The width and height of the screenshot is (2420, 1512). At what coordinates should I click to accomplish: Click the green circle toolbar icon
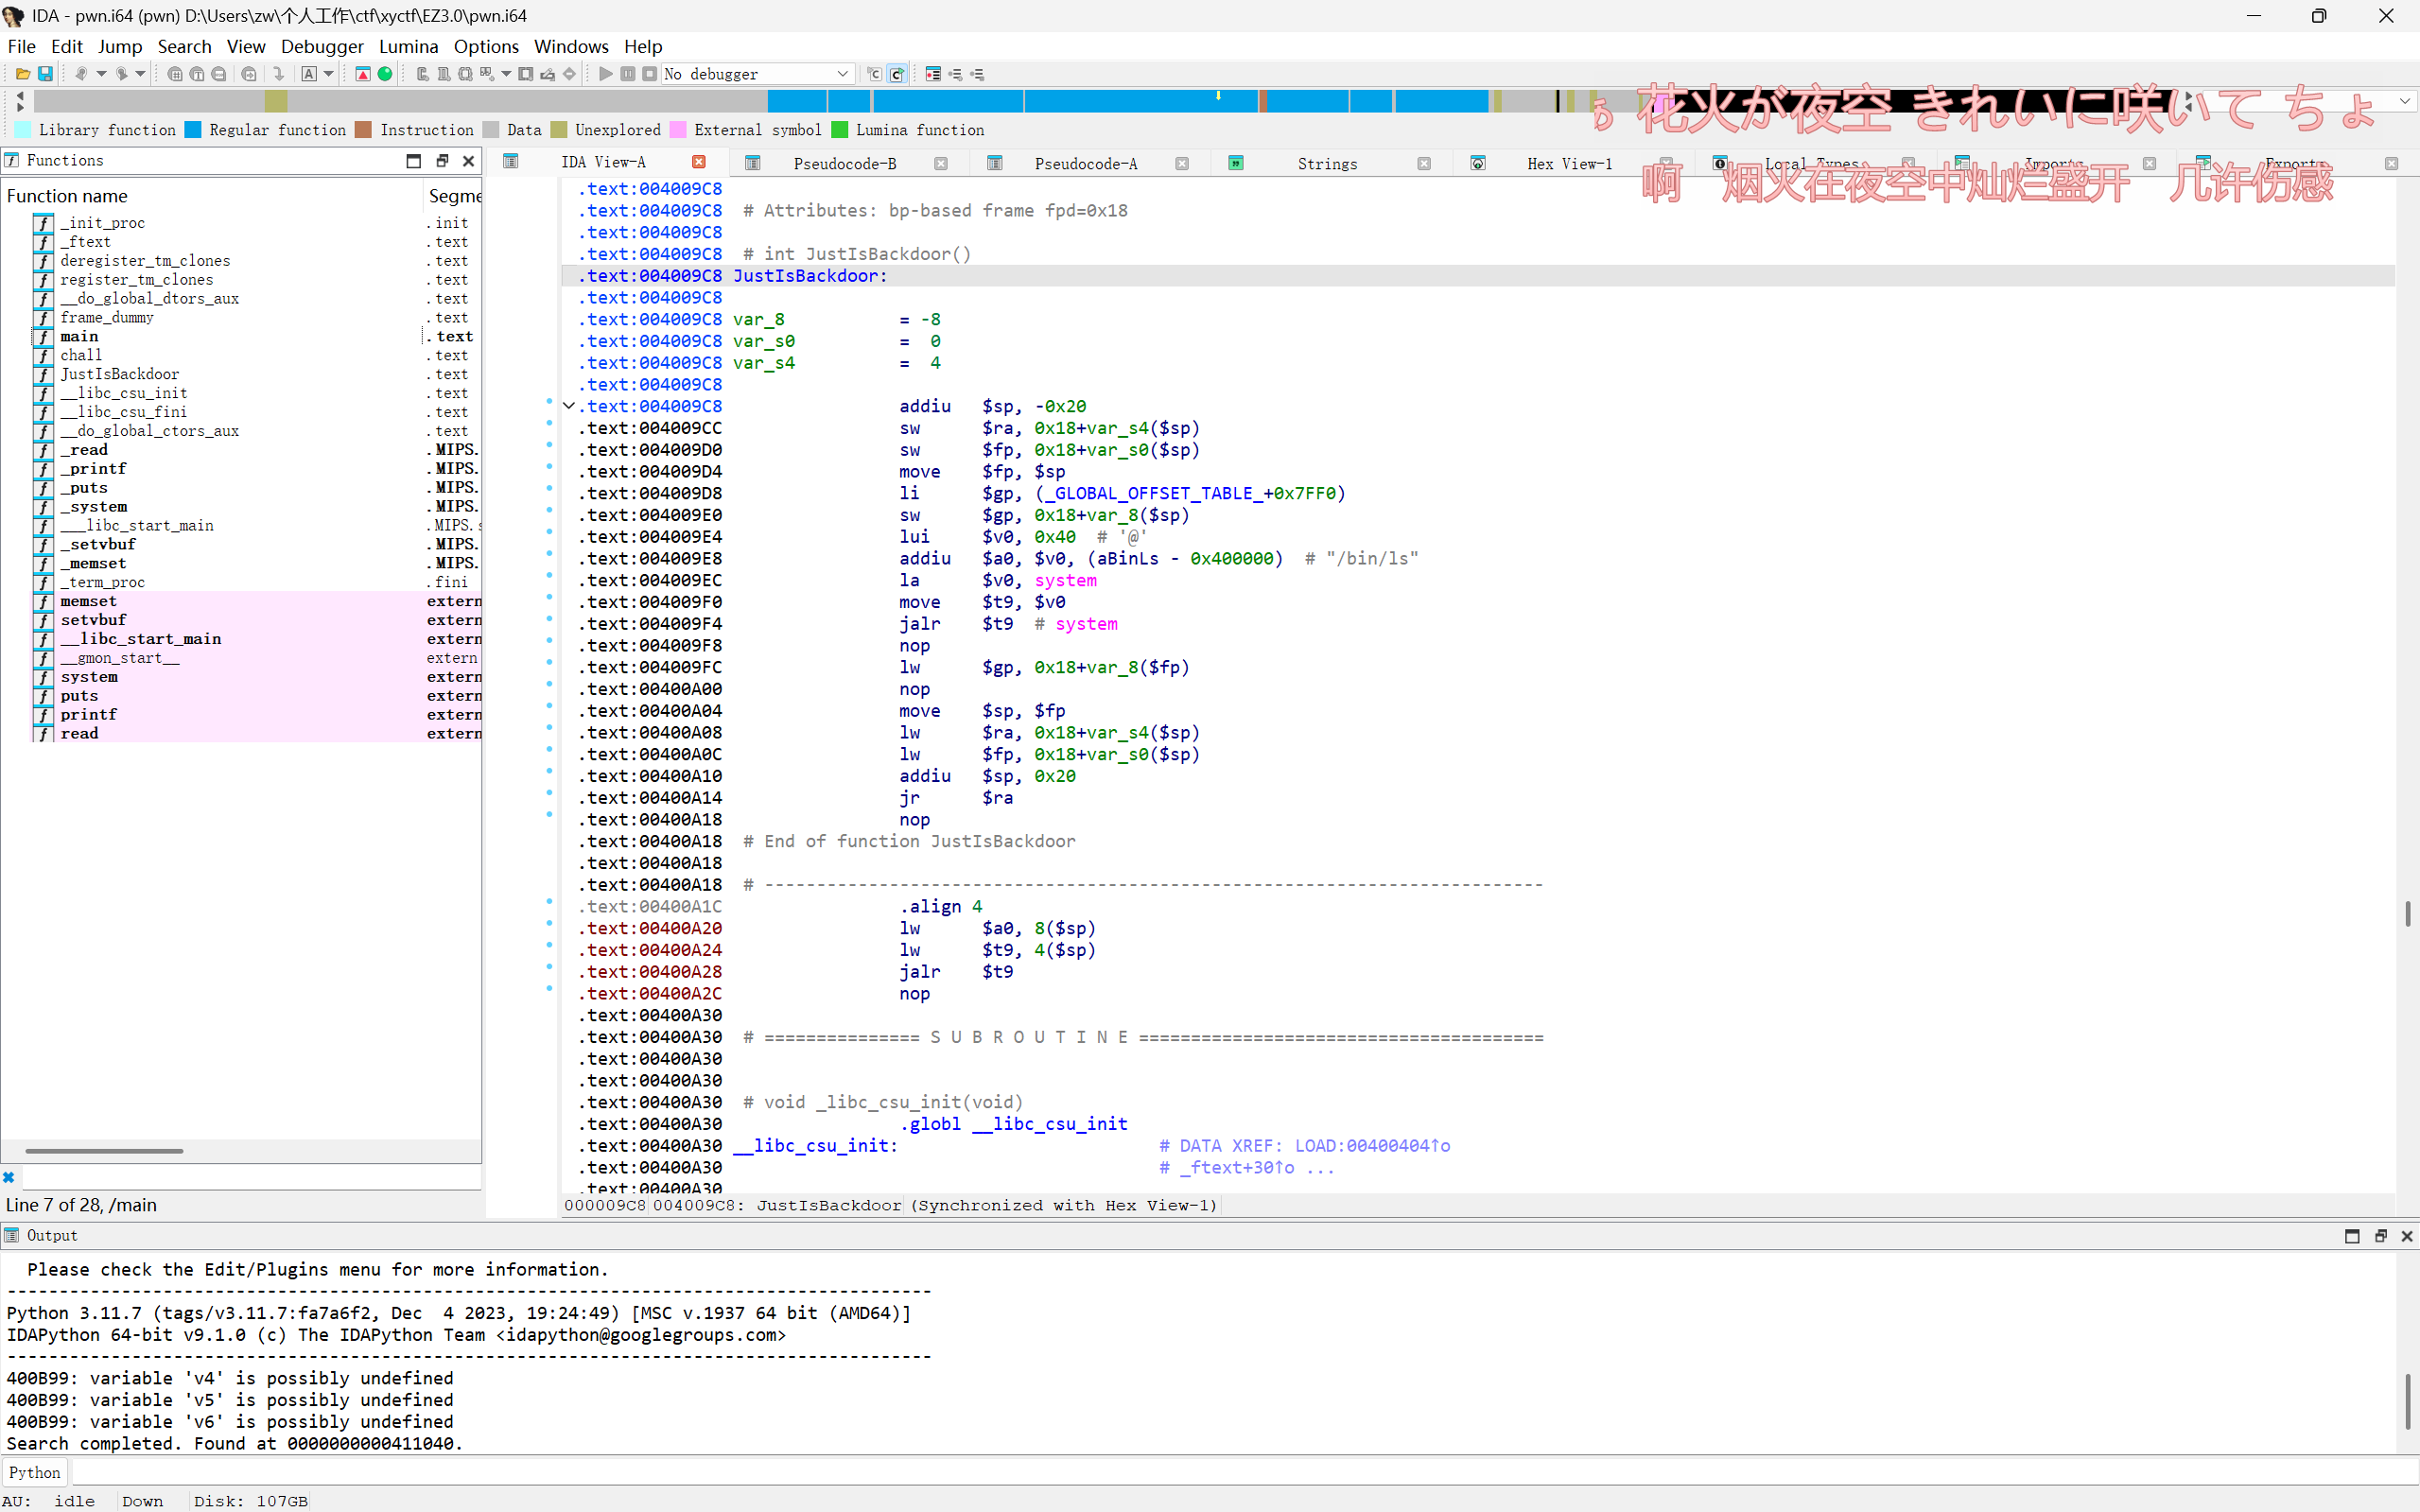(x=385, y=74)
